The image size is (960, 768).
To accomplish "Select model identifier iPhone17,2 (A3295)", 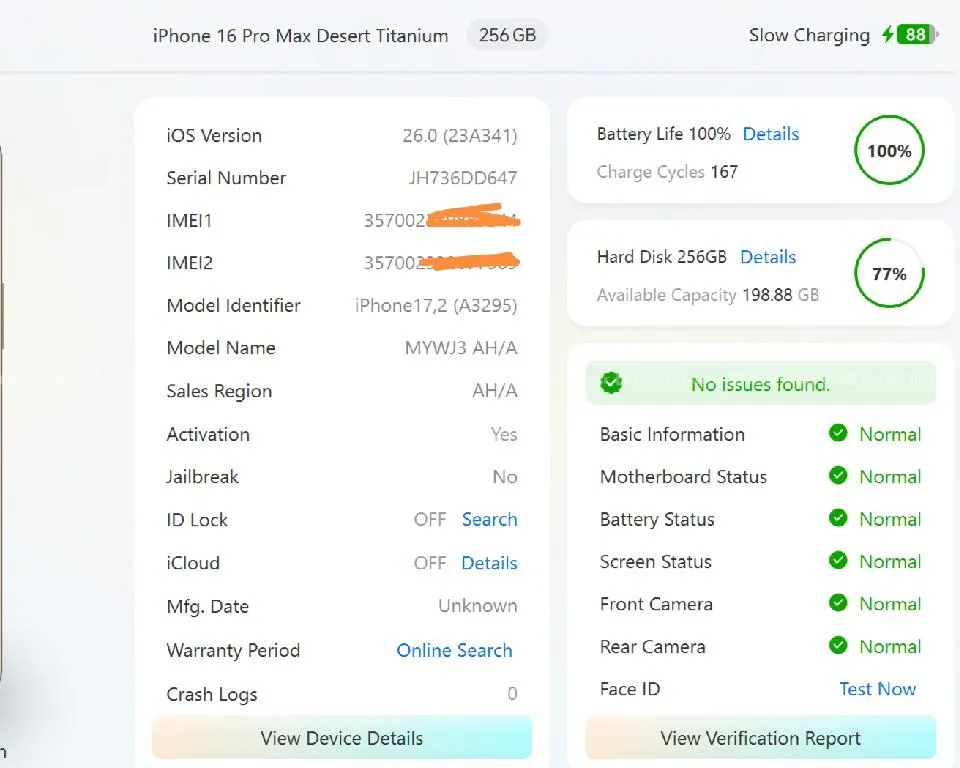I will point(436,306).
